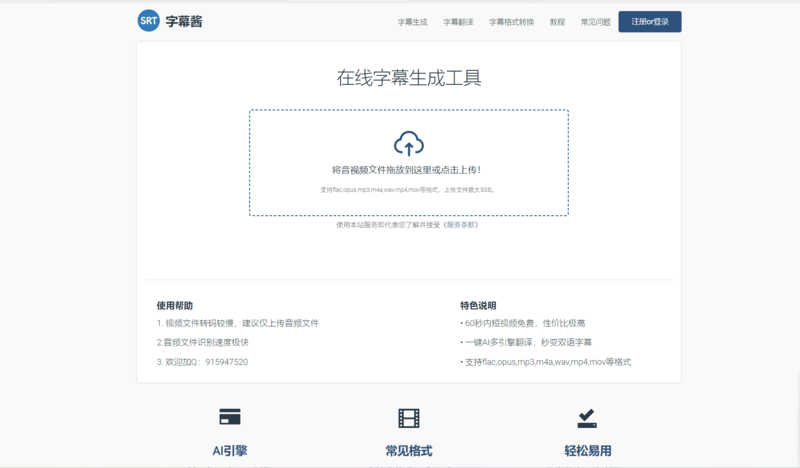Click the dashed upload drop area
The height and width of the screenshot is (468, 800).
[x=409, y=162]
